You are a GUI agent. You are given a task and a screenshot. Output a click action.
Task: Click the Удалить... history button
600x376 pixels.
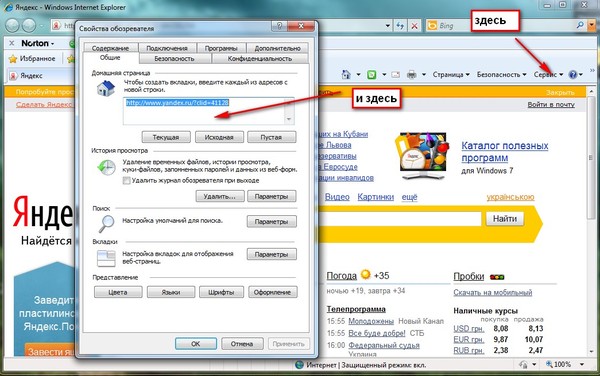tap(220, 196)
